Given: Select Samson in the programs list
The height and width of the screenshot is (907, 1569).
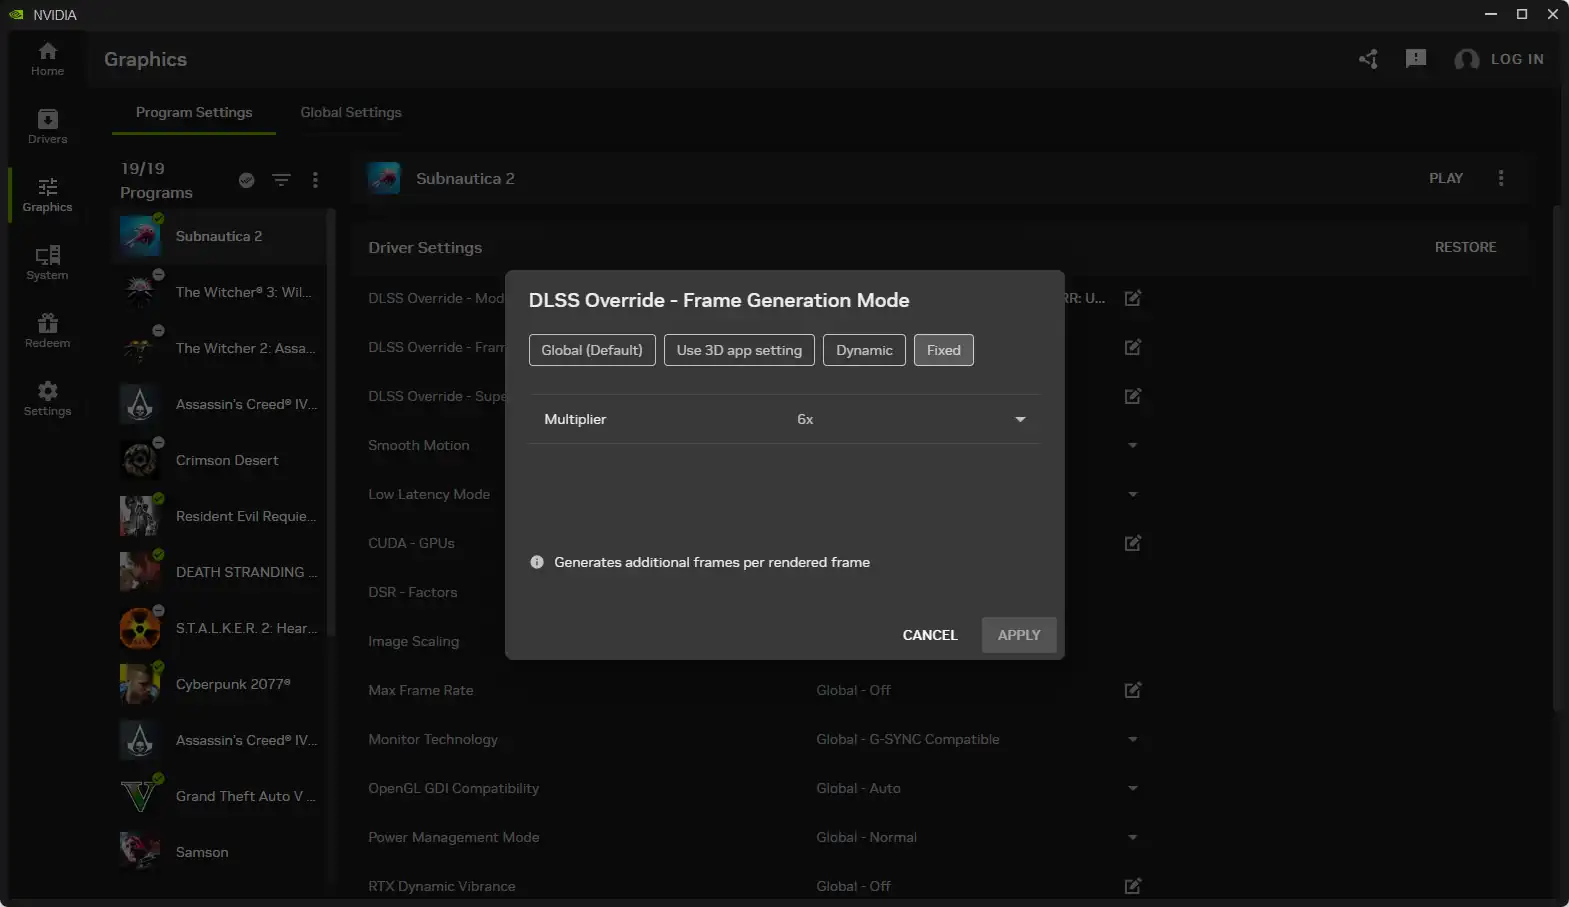Looking at the screenshot, I should tap(219, 852).
